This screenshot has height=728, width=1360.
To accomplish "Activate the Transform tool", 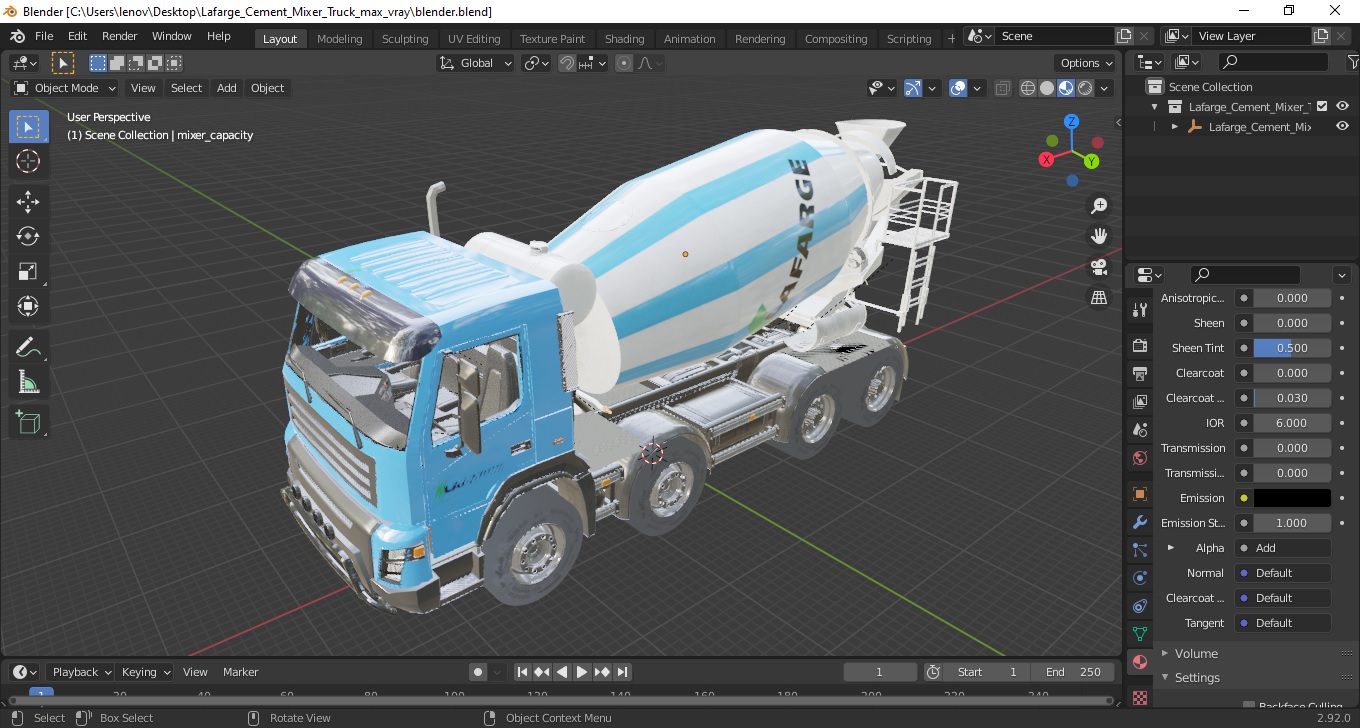I will point(28,306).
